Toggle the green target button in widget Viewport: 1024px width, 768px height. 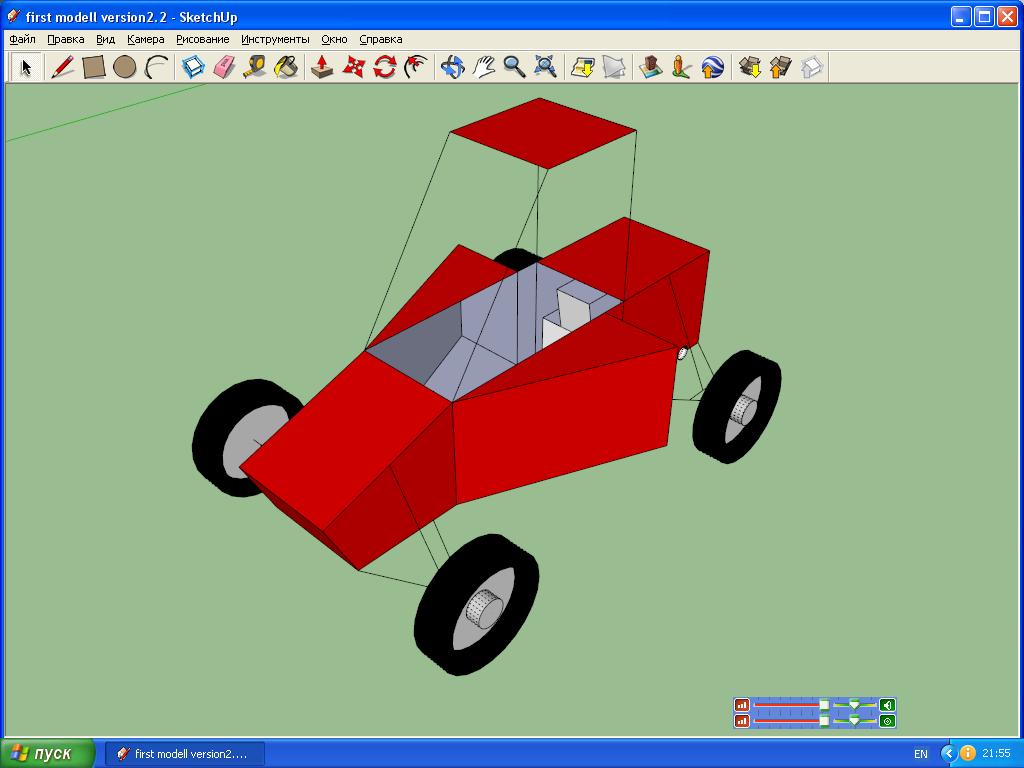[887, 721]
